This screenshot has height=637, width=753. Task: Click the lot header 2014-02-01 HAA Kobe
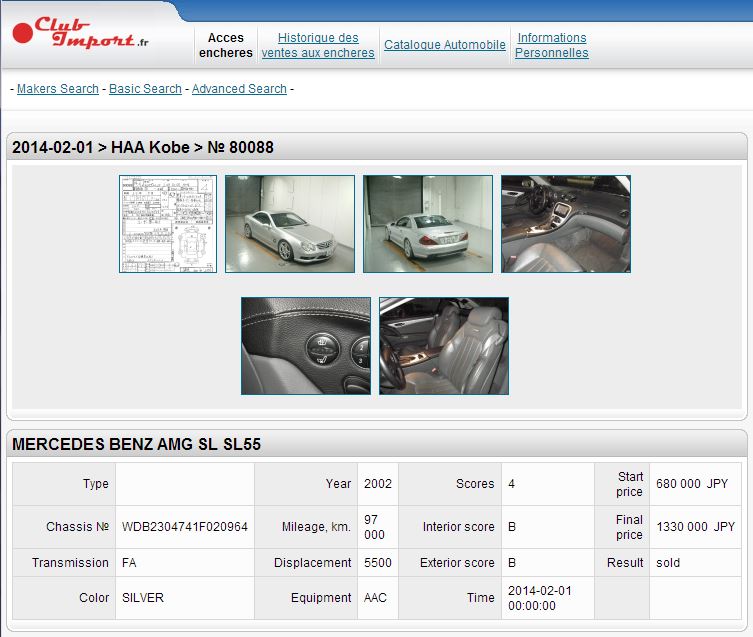[x=143, y=148]
